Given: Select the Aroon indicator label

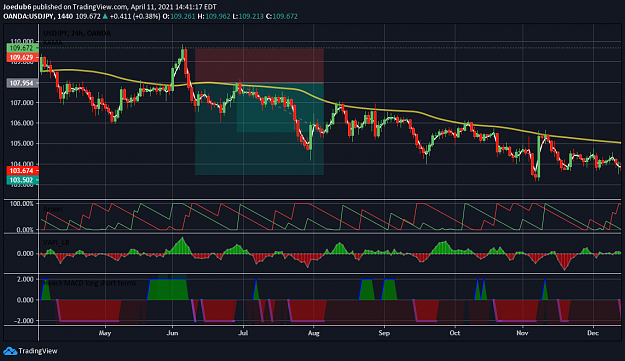Looking at the screenshot, I should coord(52,209).
